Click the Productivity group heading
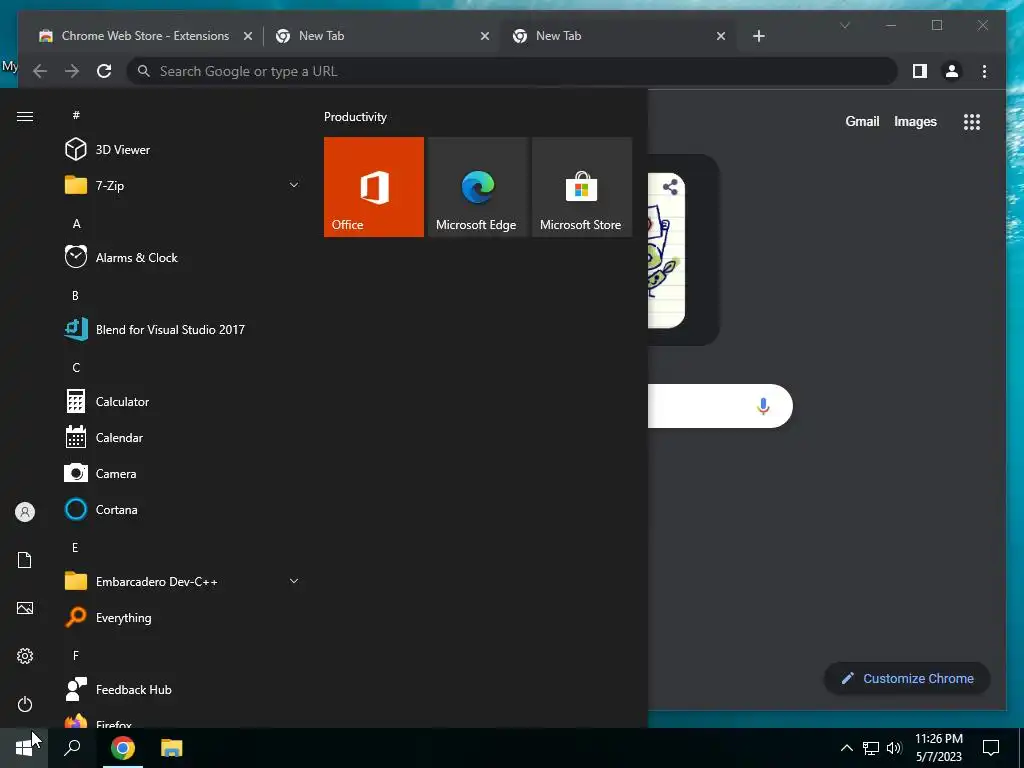Image resolution: width=1024 pixels, height=768 pixels. click(355, 117)
